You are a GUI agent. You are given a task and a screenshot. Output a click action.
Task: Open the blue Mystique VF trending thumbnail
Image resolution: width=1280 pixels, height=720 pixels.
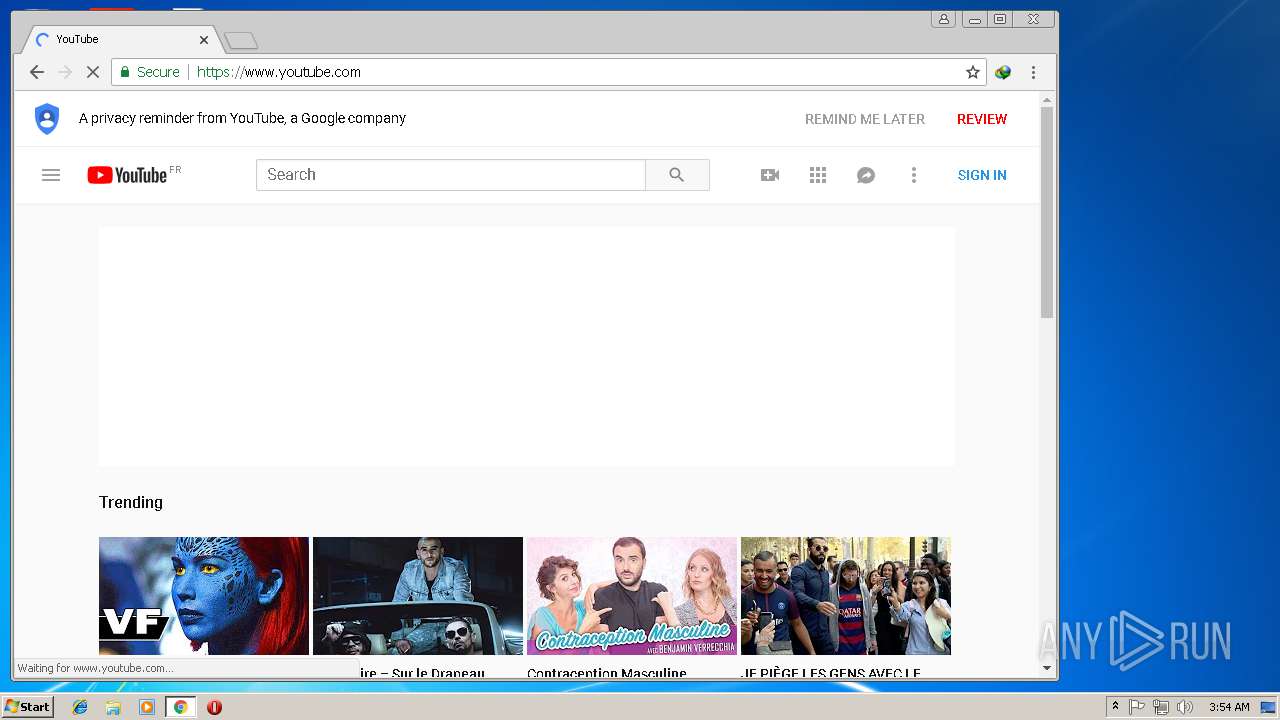pos(204,596)
